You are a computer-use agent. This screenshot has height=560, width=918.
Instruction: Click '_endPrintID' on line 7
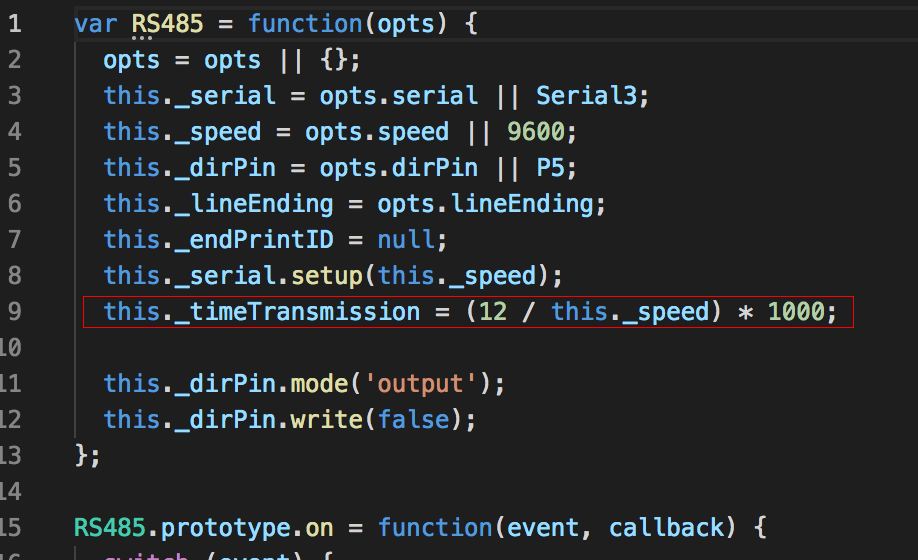click(254, 240)
